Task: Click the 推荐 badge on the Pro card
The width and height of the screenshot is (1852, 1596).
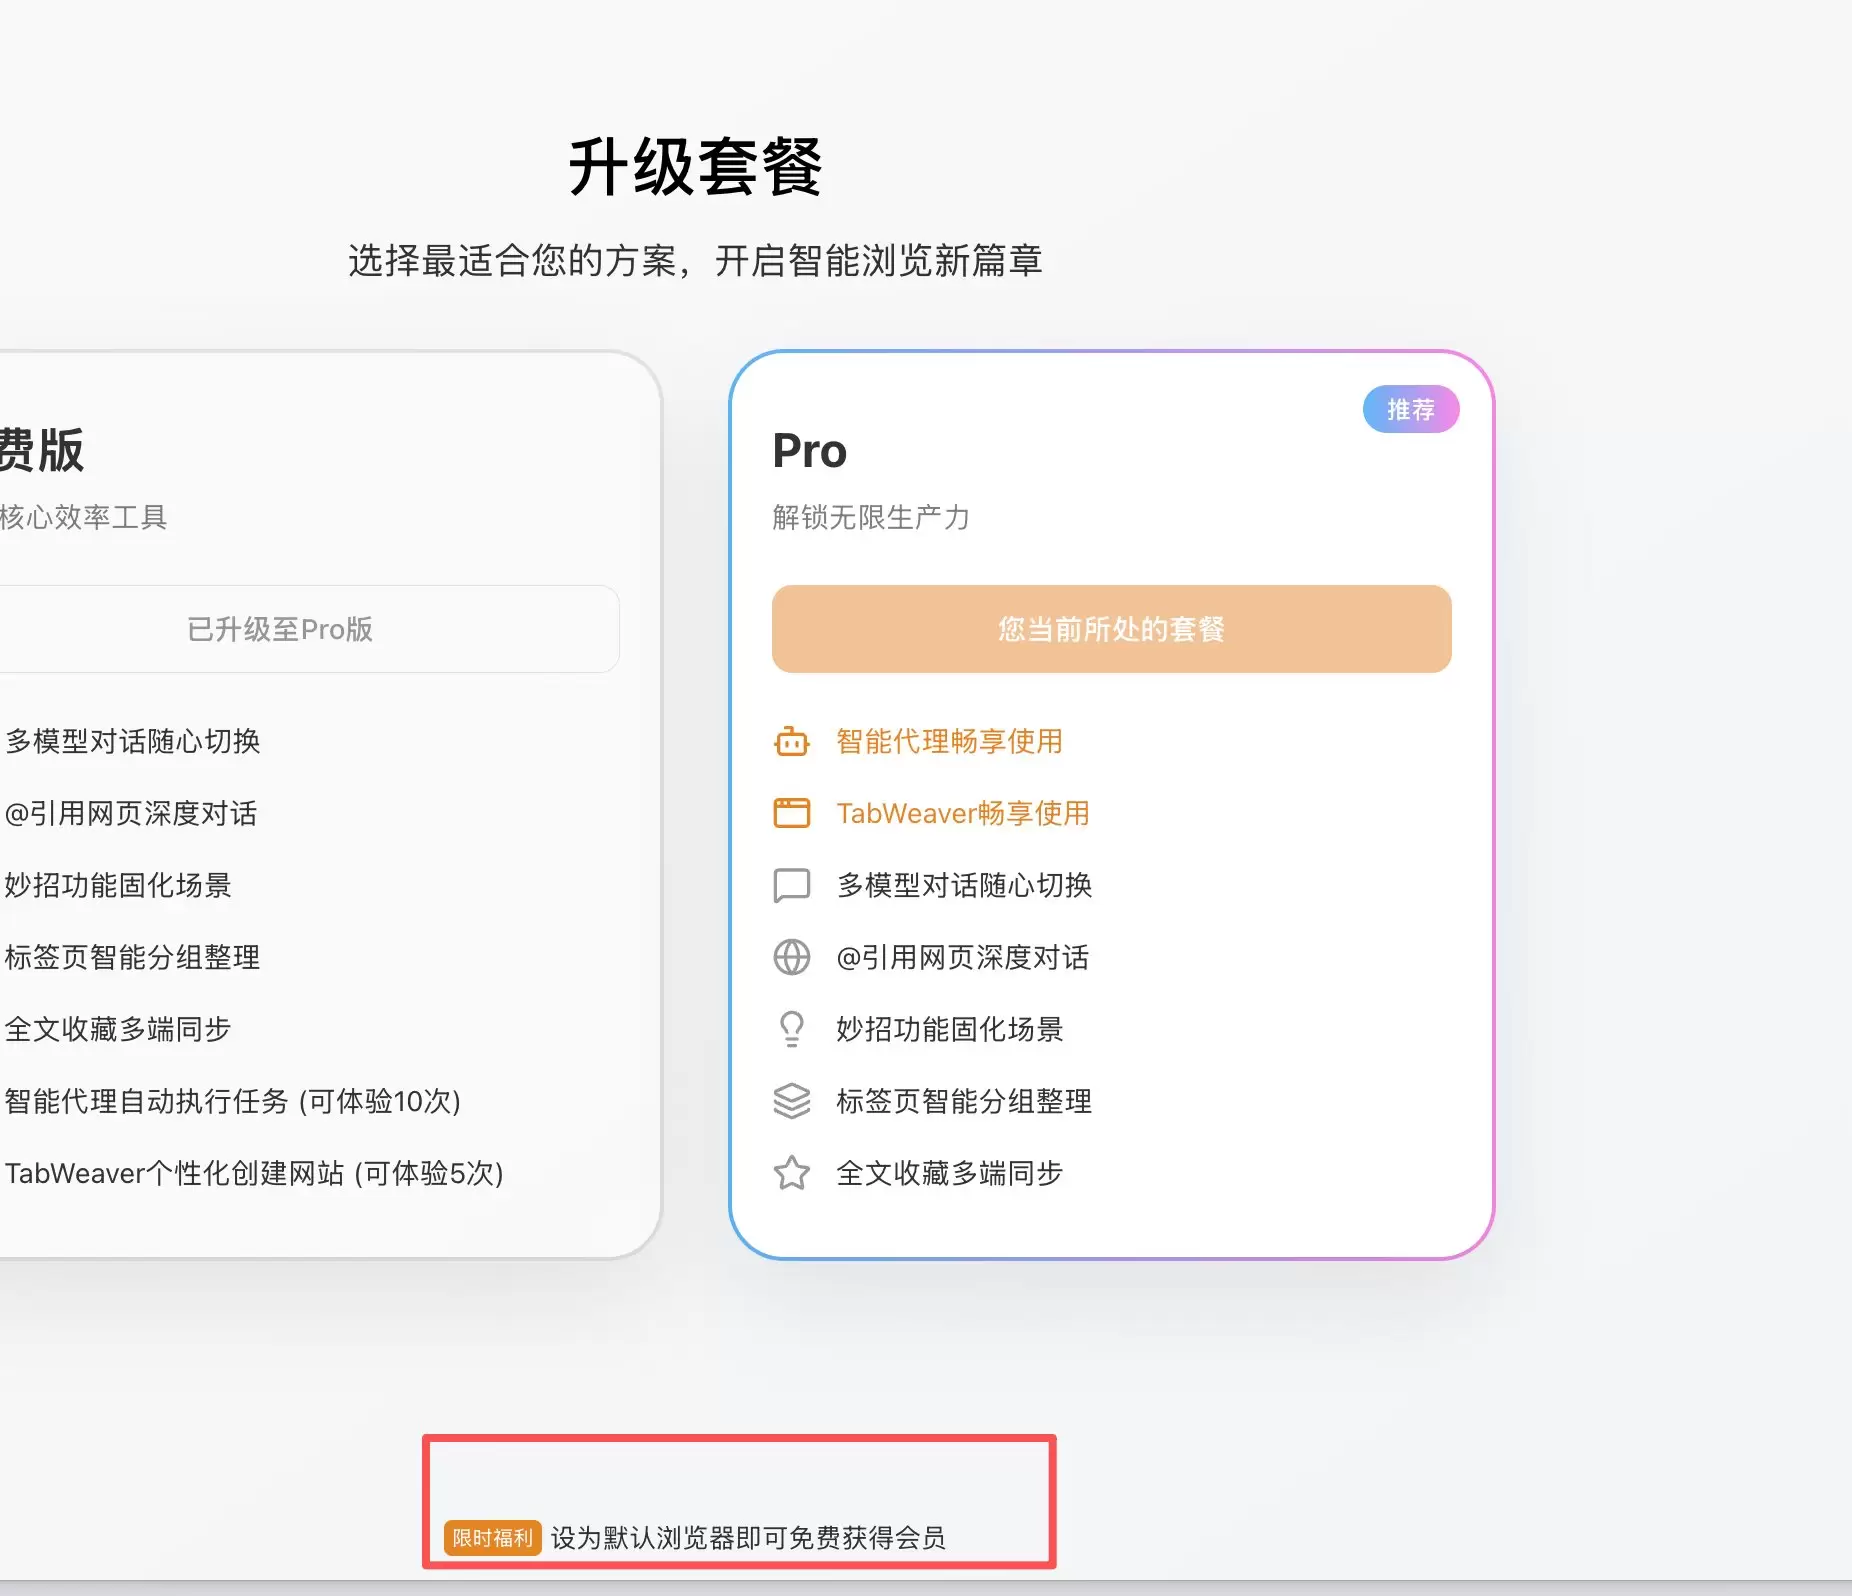Action: coord(1410,409)
